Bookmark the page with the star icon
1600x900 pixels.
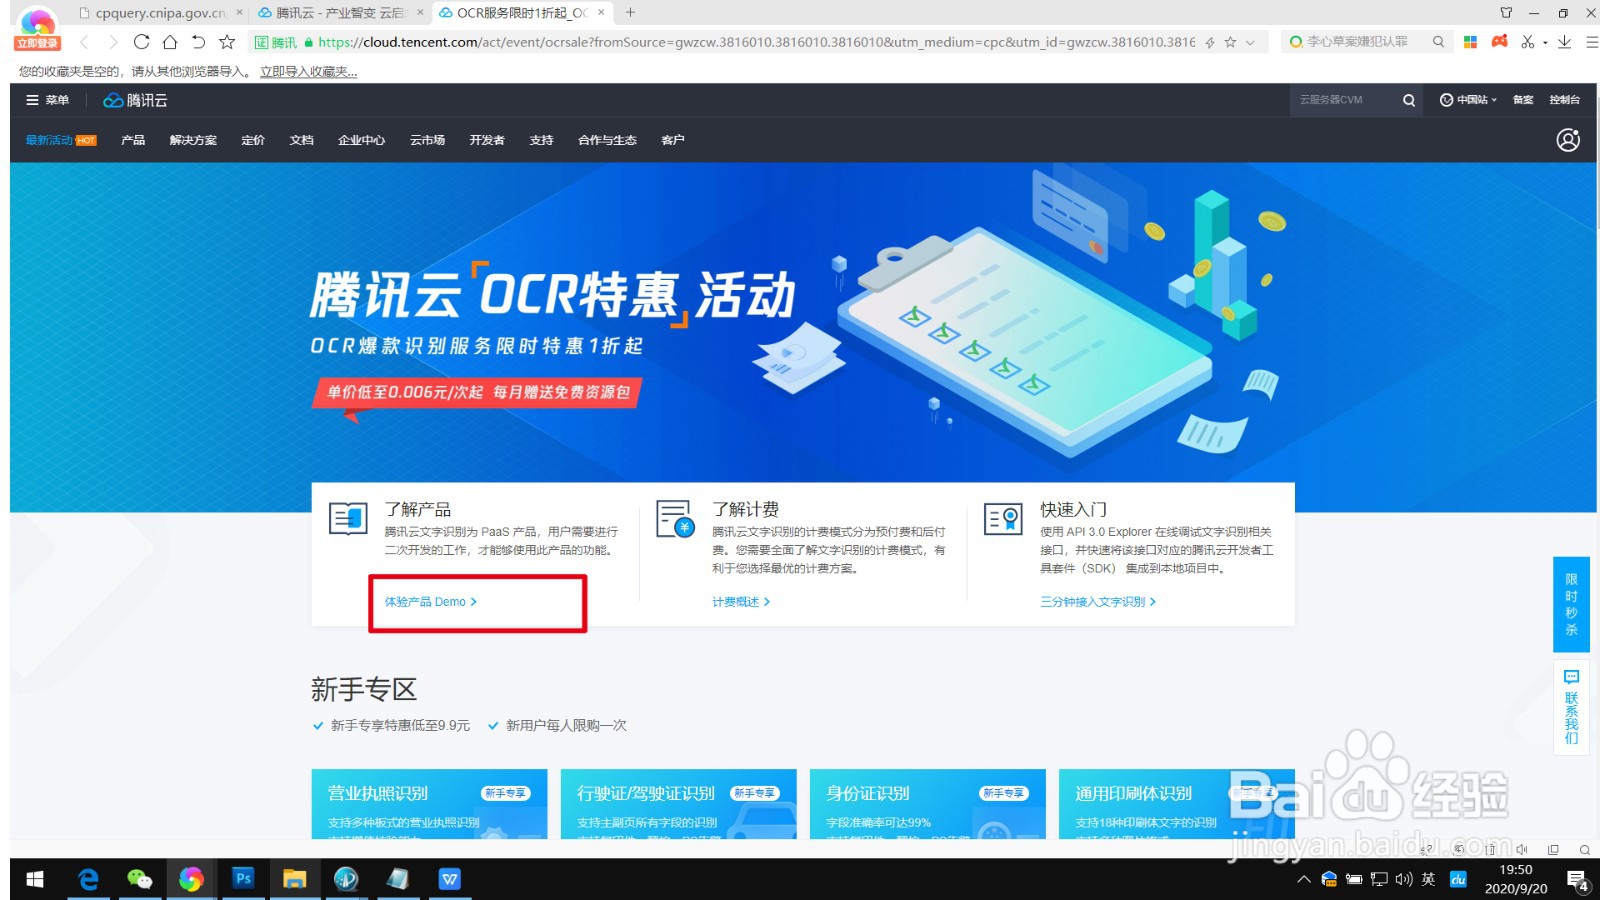pos(1230,42)
